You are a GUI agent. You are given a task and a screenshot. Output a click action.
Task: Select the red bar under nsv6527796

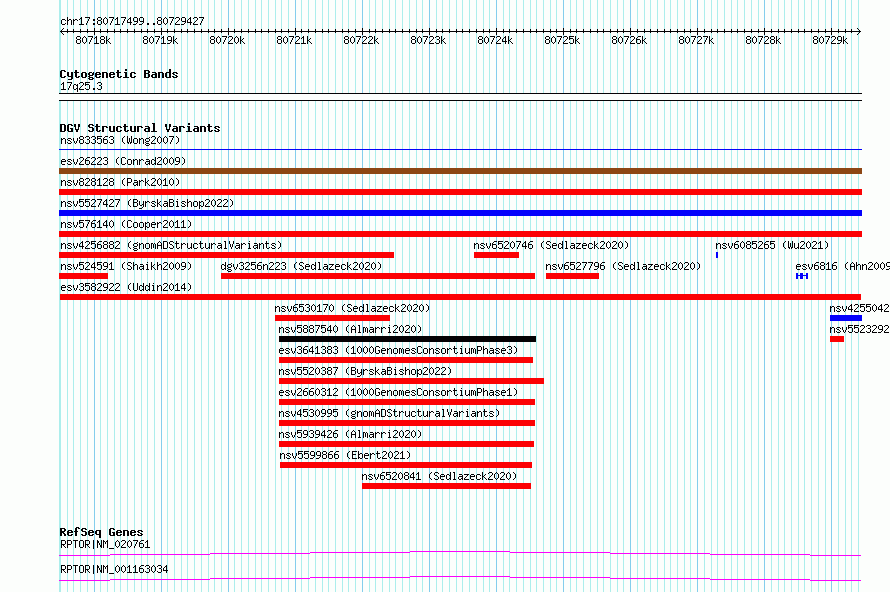pos(572,276)
